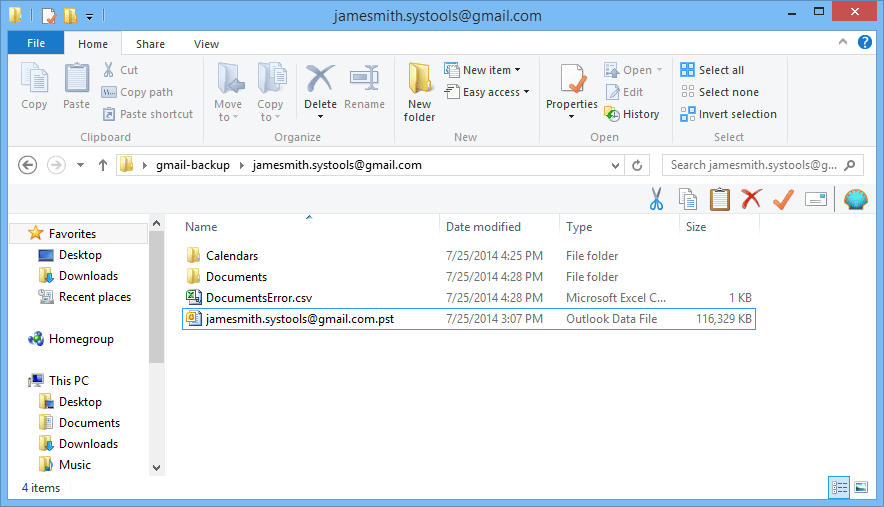The height and width of the screenshot is (507, 884).
Task: Expand the Delete dropdown arrow
Action: coord(320,117)
